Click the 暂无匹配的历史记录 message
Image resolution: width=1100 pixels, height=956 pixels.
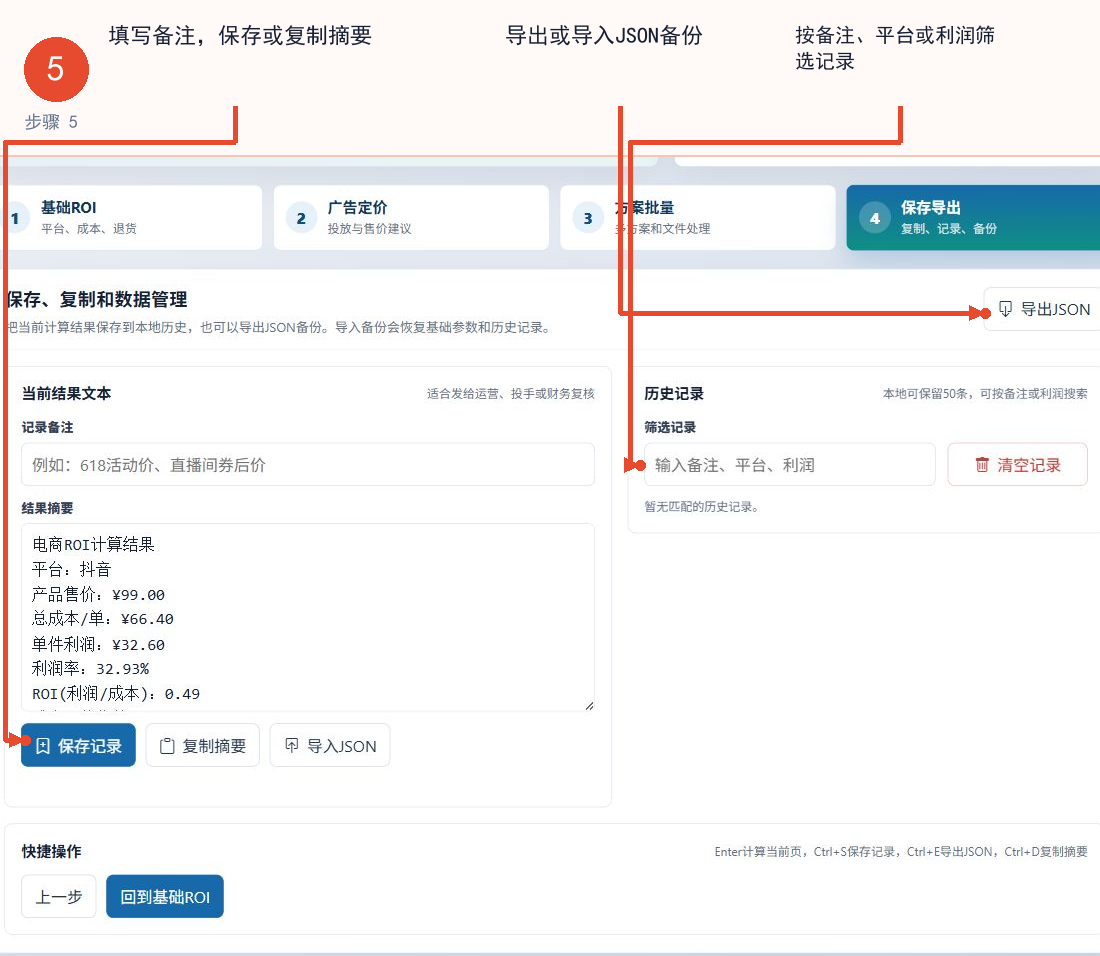pos(702,506)
